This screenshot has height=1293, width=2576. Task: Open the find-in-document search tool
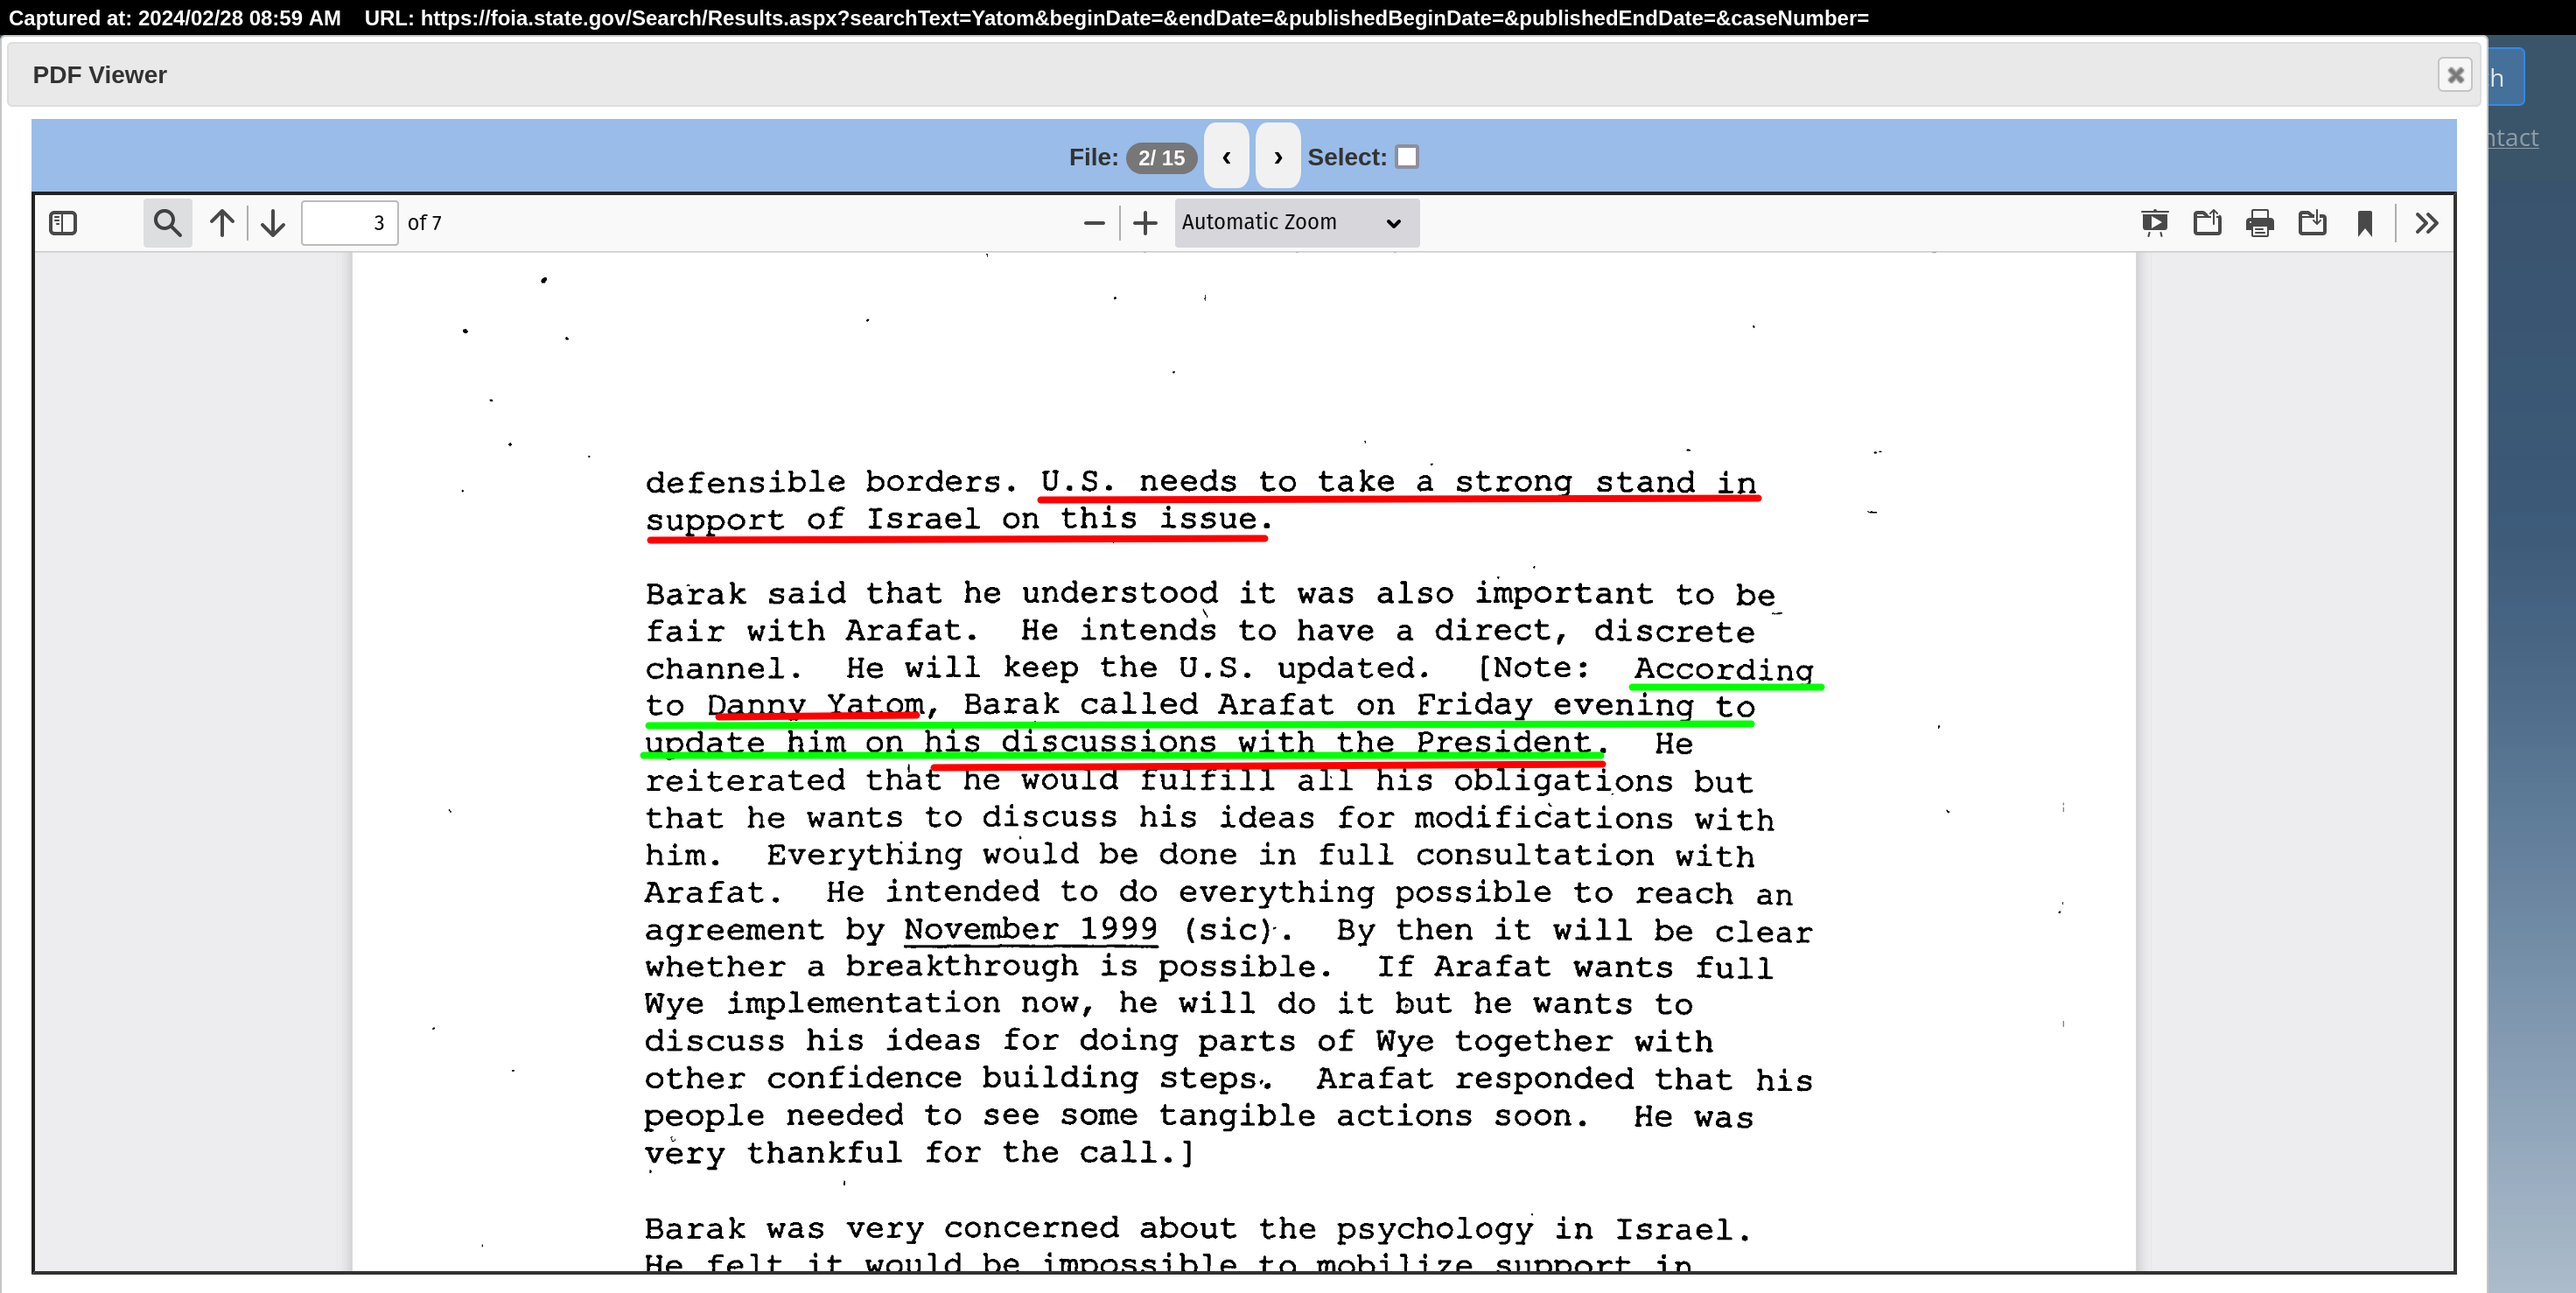(x=167, y=222)
